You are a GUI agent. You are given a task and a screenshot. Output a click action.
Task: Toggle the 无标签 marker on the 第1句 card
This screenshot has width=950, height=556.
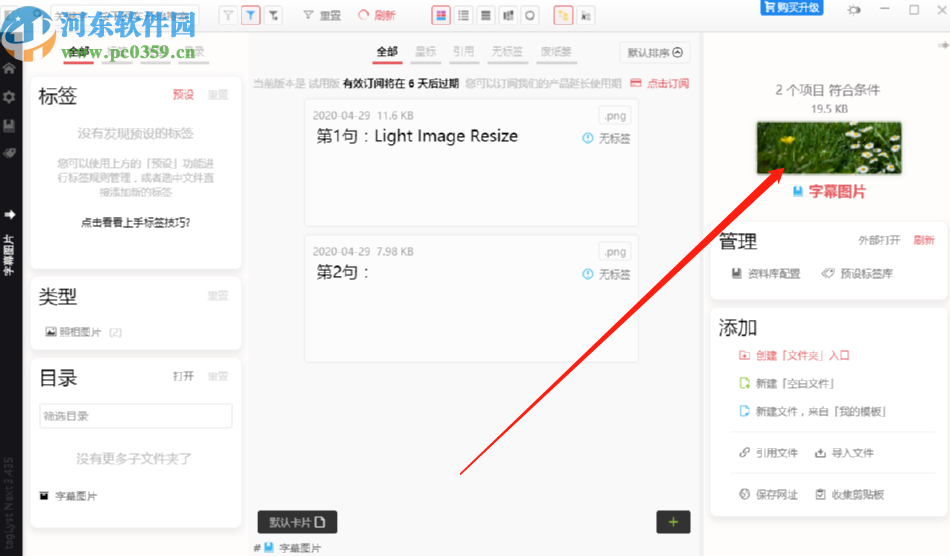click(606, 139)
